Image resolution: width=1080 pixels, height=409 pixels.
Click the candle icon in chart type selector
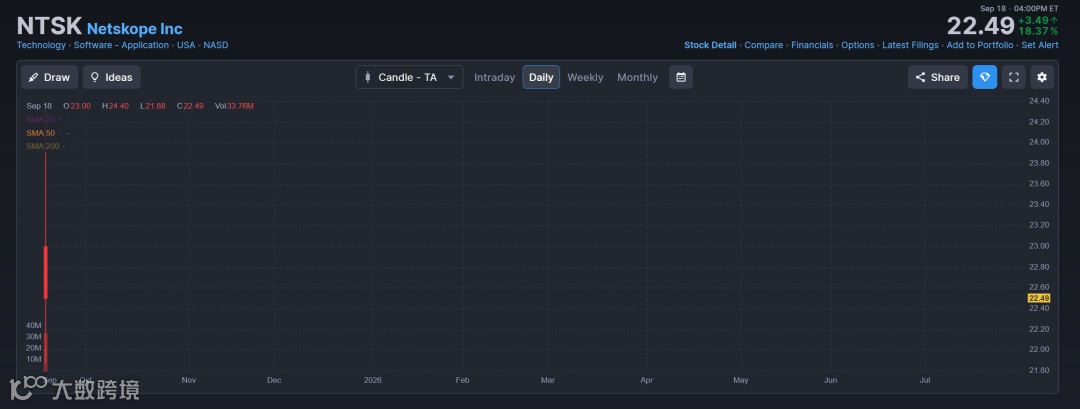pyautogui.click(x=368, y=77)
